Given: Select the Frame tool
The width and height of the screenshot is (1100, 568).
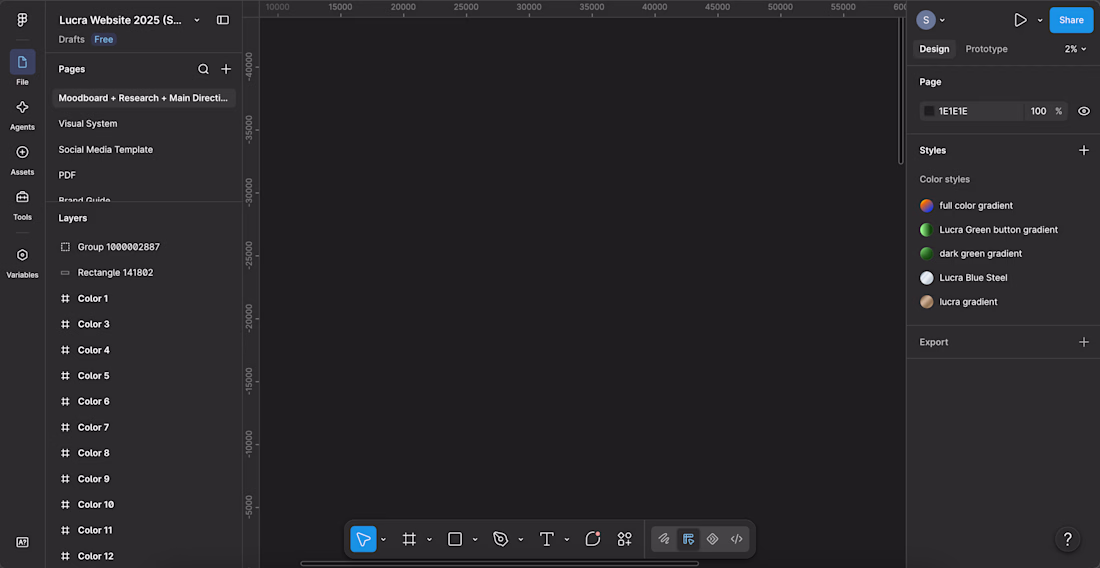Looking at the screenshot, I should click(409, 539).
